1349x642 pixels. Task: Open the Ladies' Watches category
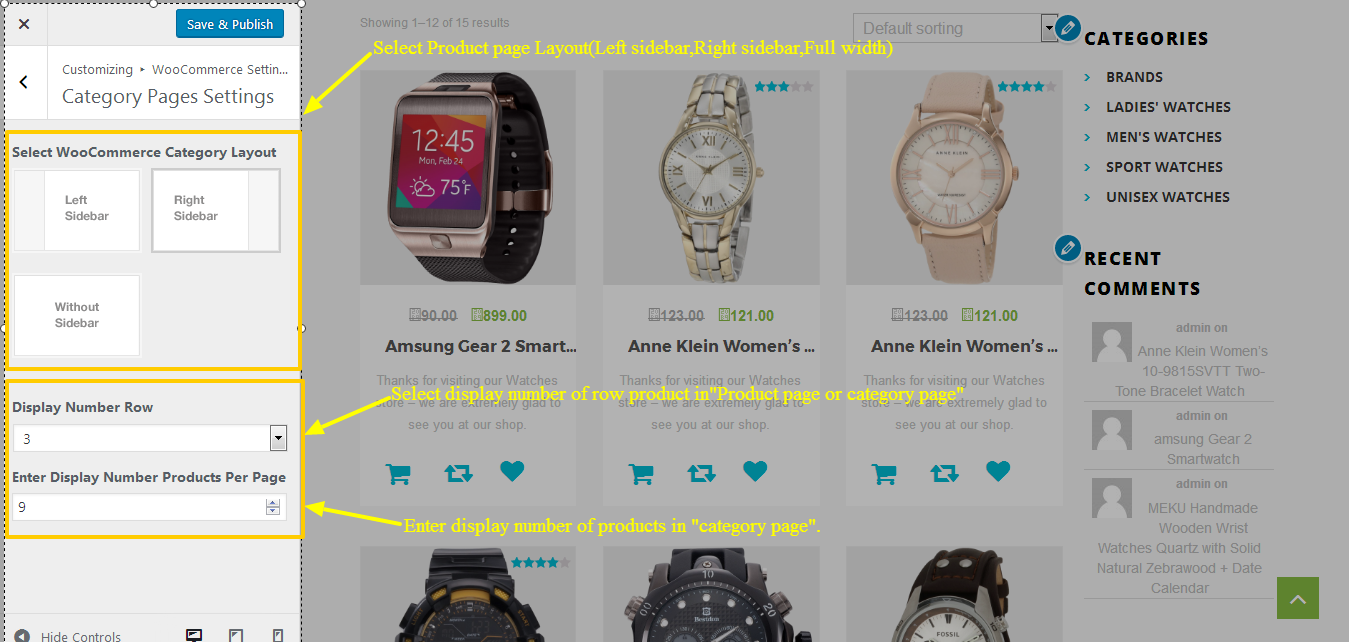coord(1168,107)
